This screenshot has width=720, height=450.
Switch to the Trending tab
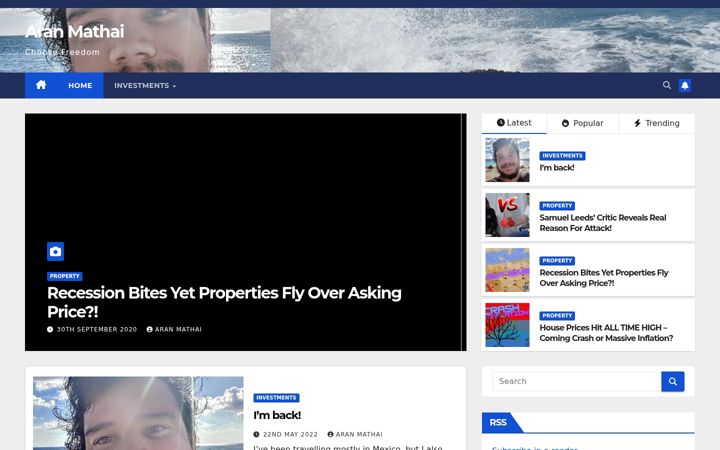[657, 123]
